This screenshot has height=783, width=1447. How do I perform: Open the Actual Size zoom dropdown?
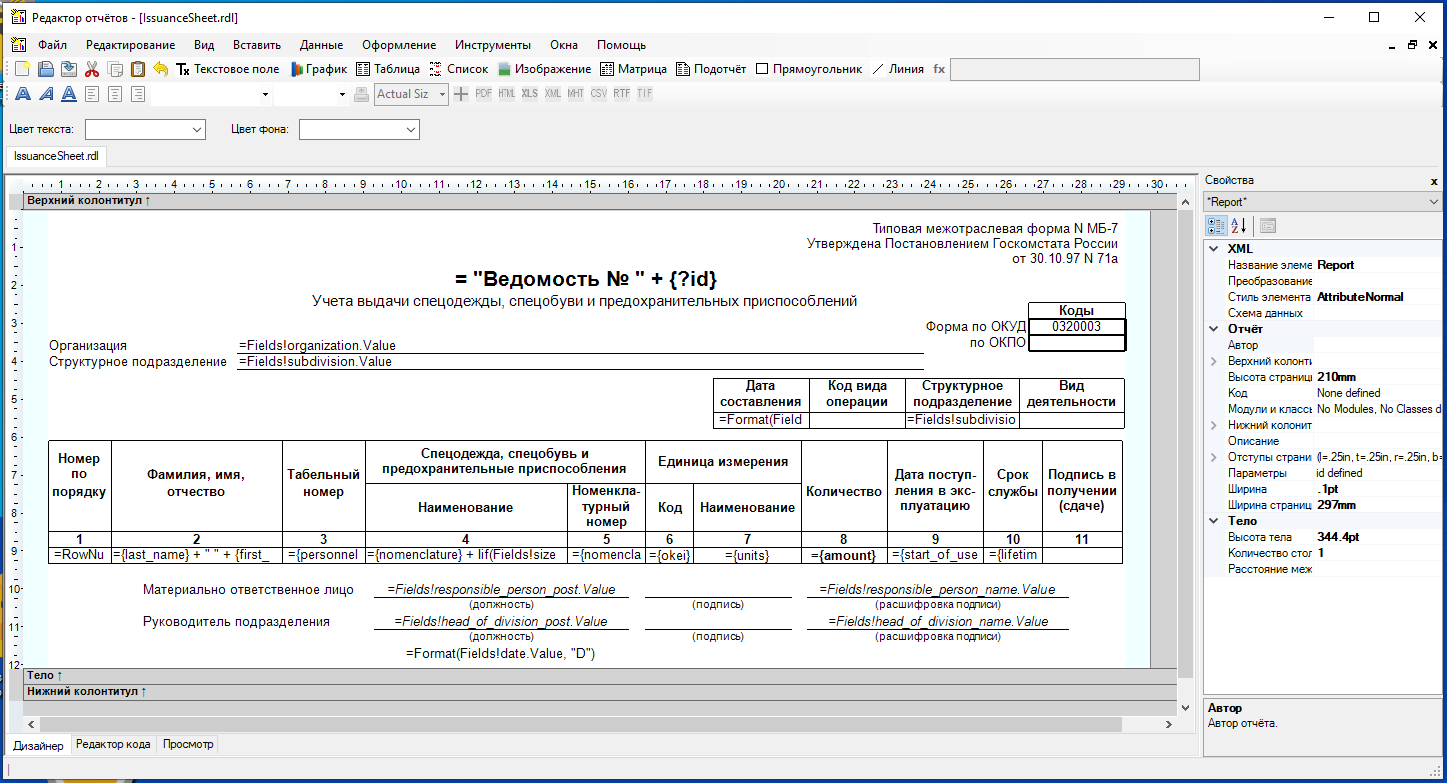[441, 94]
